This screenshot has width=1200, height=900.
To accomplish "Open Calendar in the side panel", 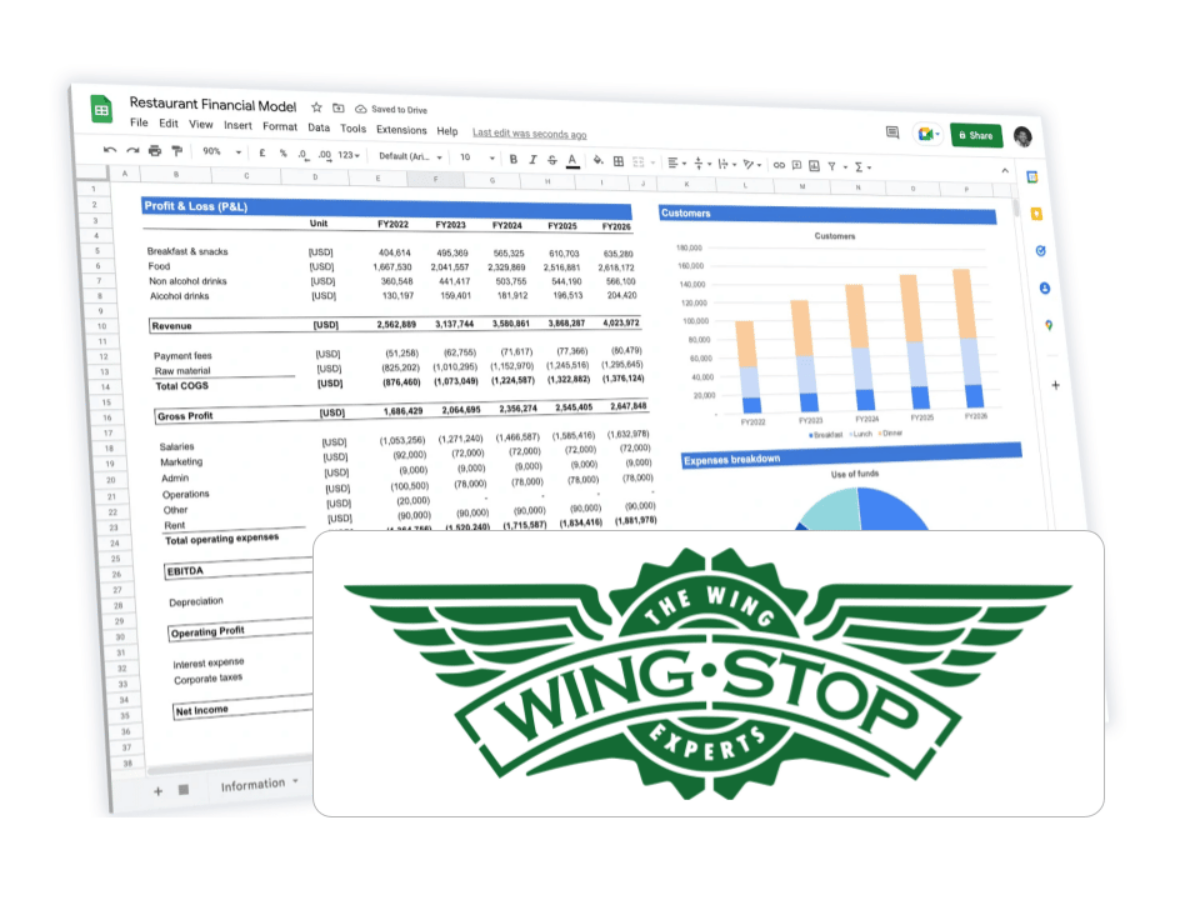I will pos(1032,177).
